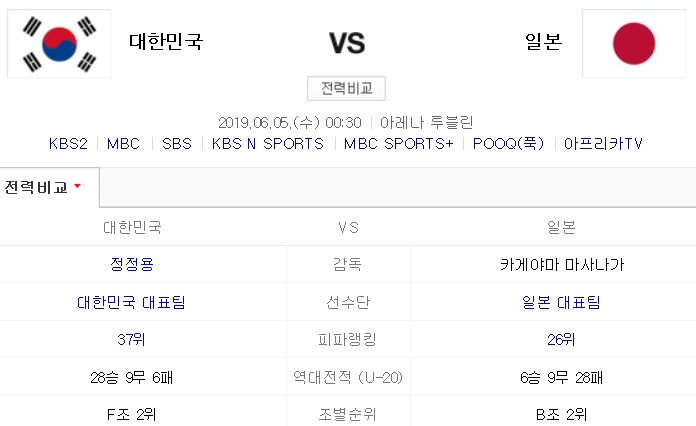
Task: Click the South Korea flag image
Action: pyautogui.click(x=59, y=42)
